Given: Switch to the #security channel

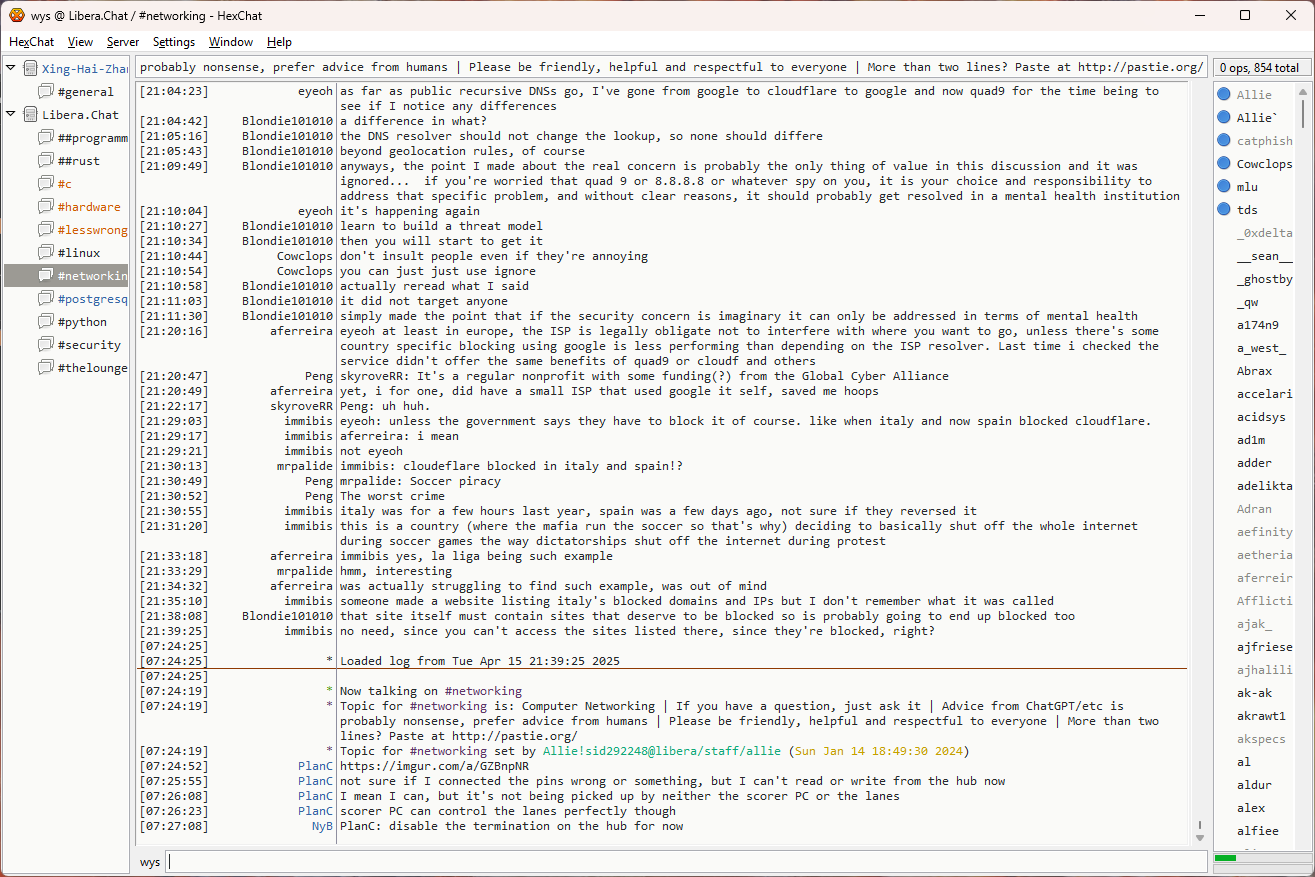Looking at the screenshot, I should (89, 344).
